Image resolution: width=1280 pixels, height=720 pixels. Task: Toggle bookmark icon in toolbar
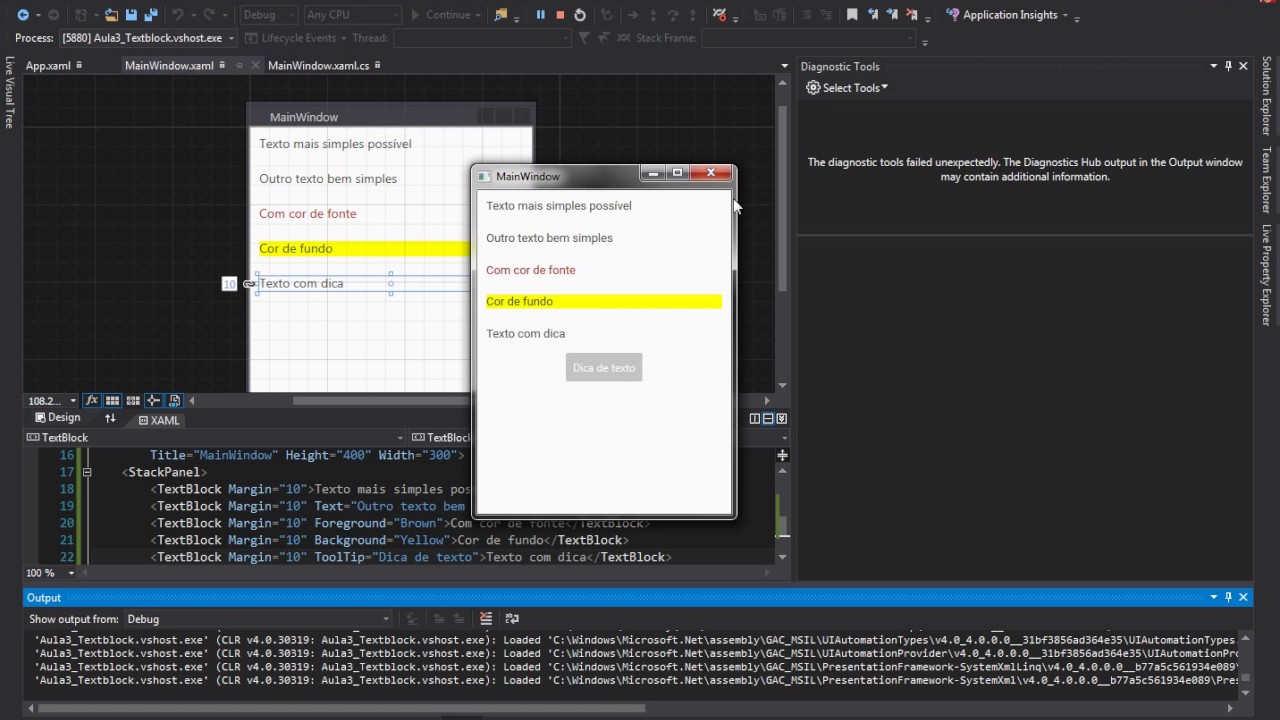click(852, 15)
